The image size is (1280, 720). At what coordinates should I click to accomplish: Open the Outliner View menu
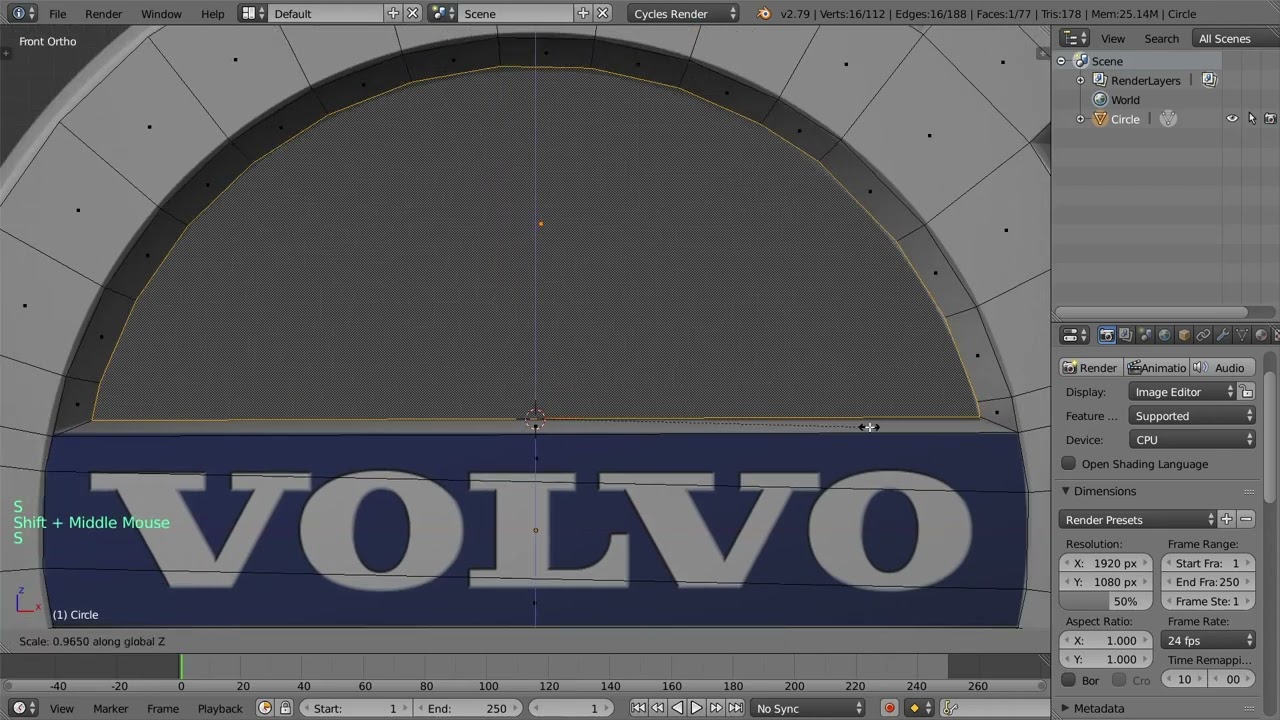pyautogui.click(x=1113, y=39)
